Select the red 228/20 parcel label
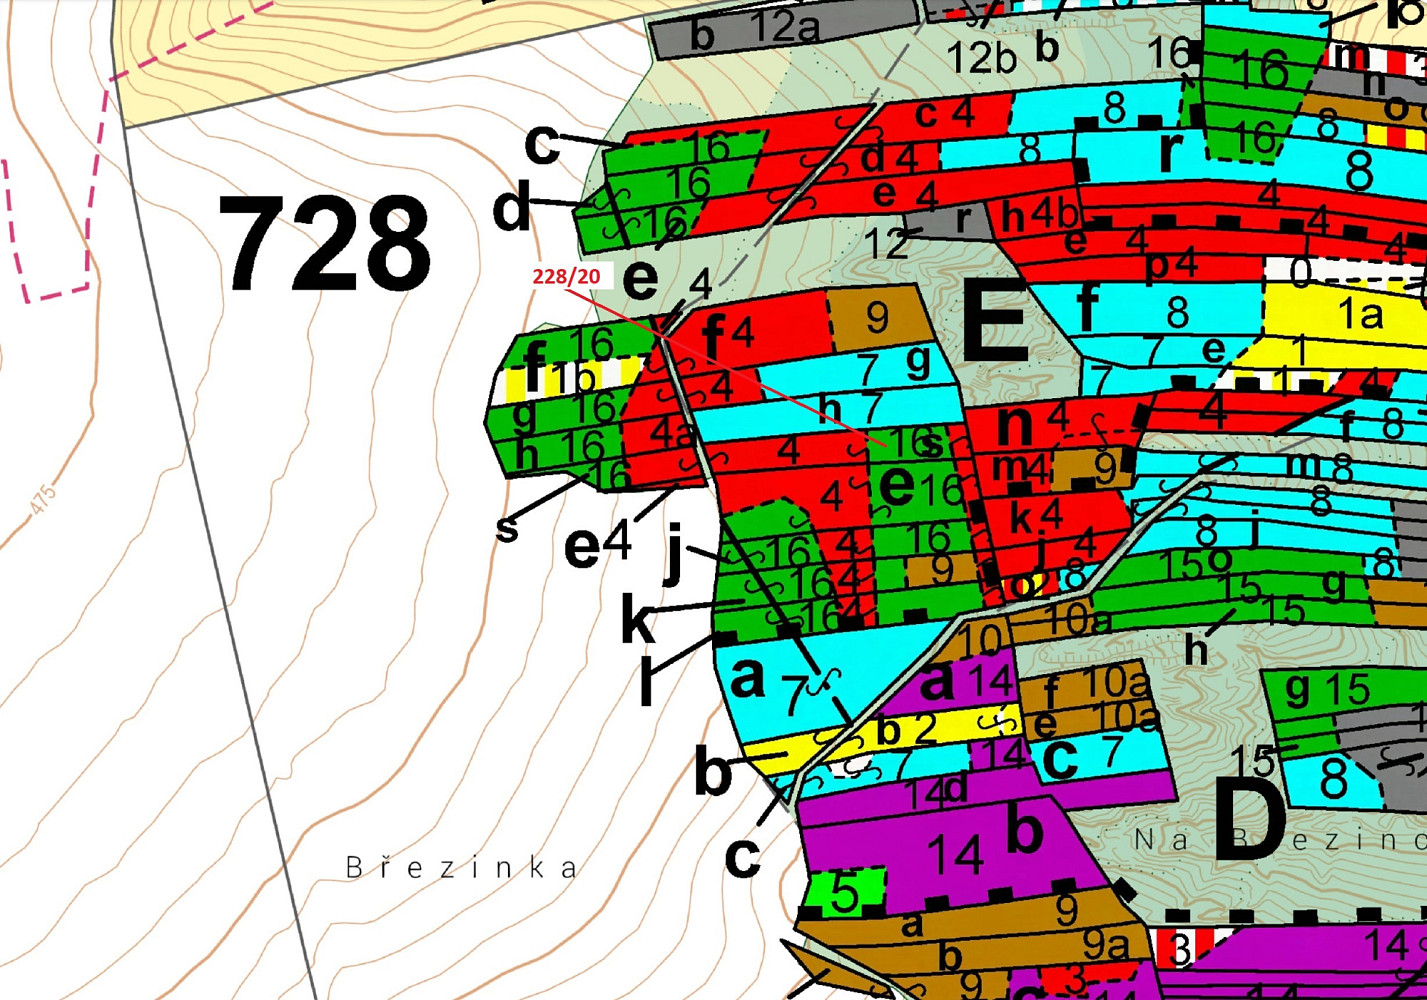1427x1000 pixels. [x=566, y=276]
